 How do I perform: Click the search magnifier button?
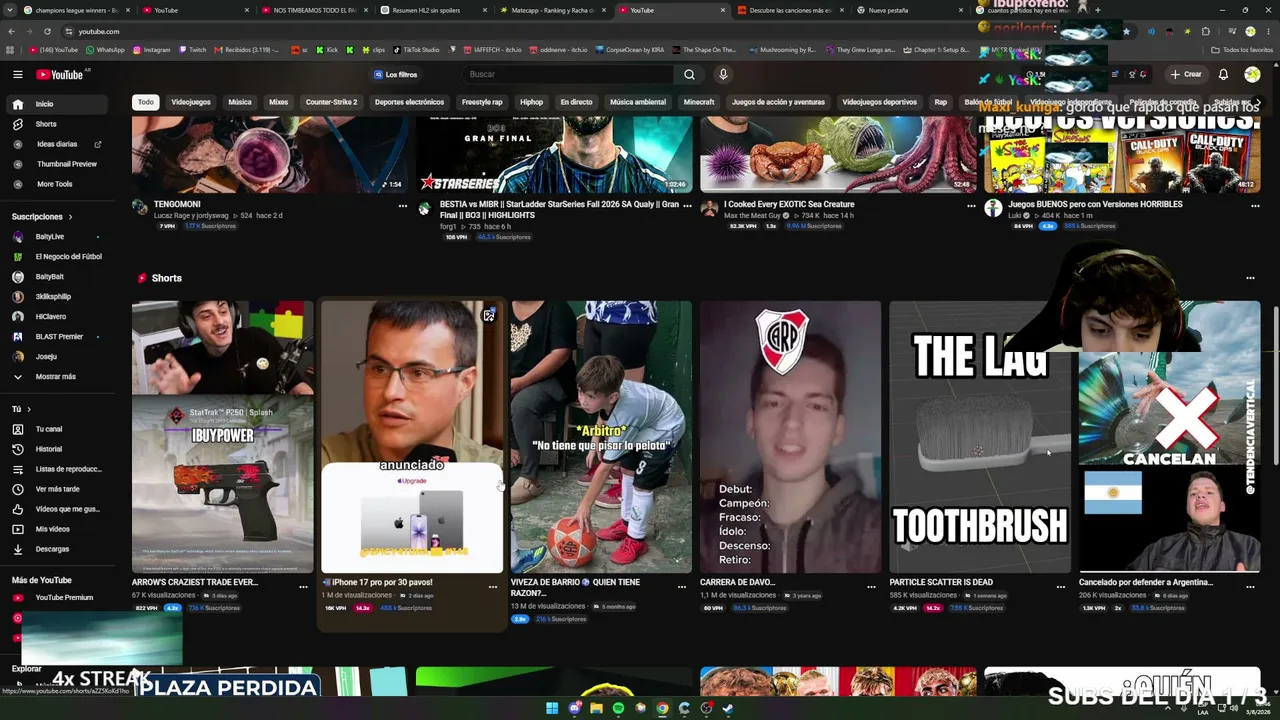pyautogui.click(x=689, y=74)
